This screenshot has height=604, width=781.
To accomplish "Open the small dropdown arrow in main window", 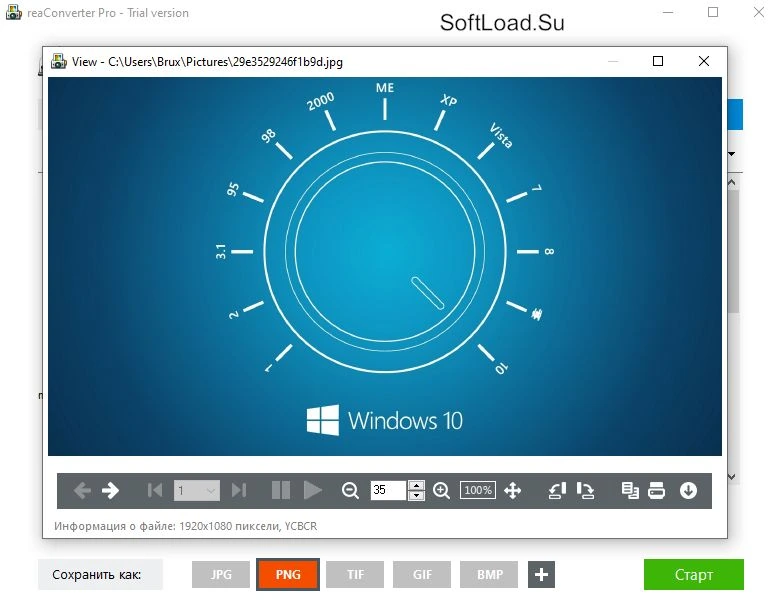I will 731,154.
